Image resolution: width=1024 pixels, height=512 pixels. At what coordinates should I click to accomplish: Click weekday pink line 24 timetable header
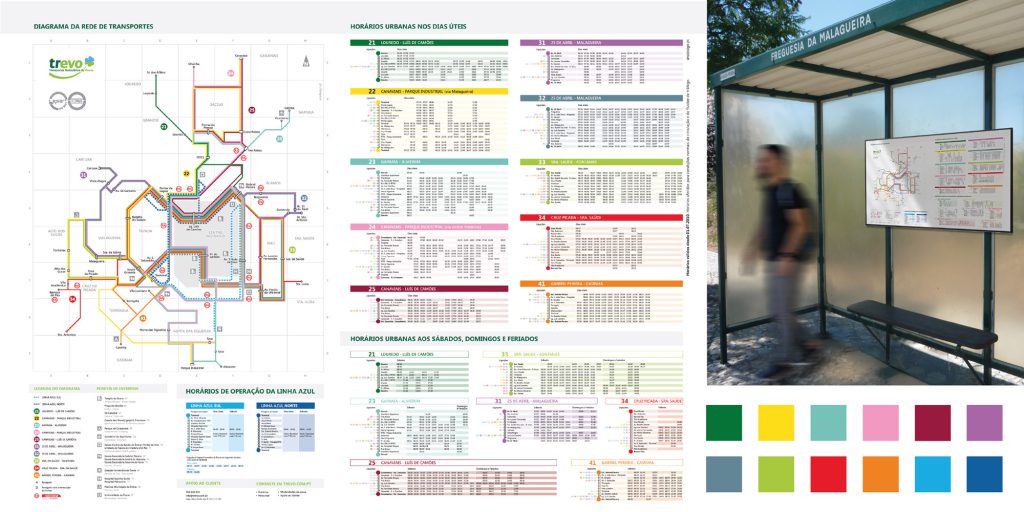pos(429,227)
